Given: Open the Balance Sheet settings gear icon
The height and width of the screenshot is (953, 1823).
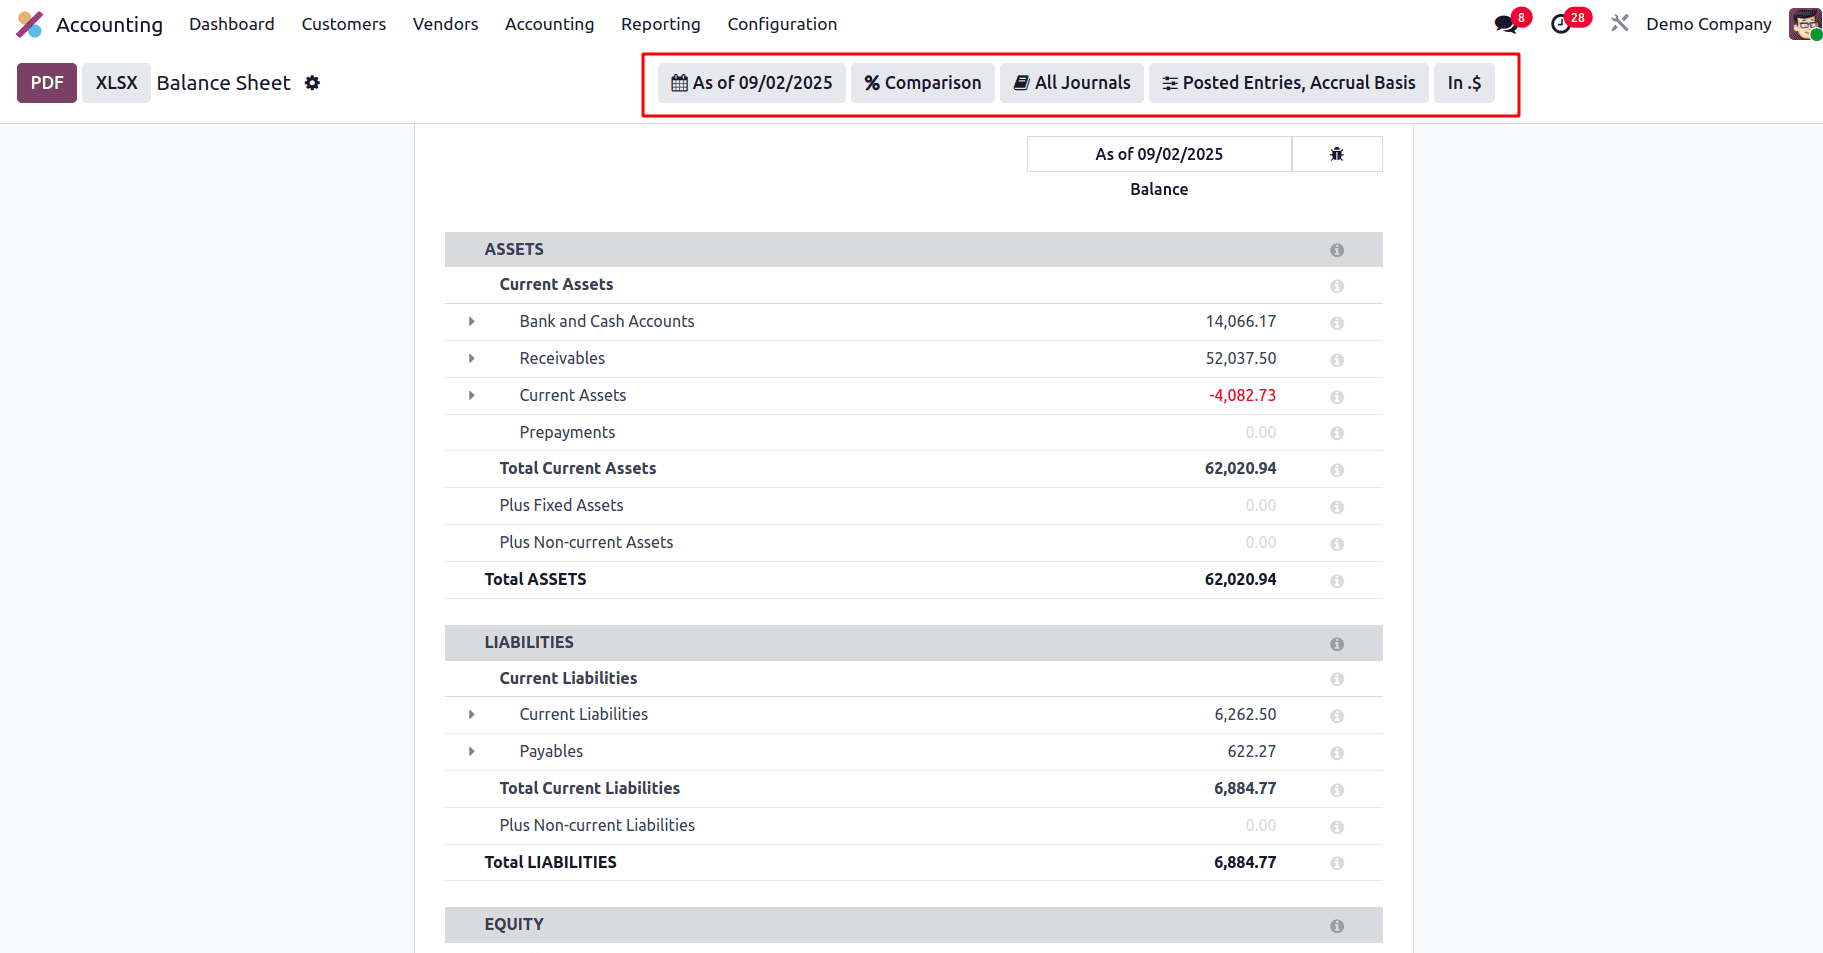Looking at the screenshot, I should [312, 83].
